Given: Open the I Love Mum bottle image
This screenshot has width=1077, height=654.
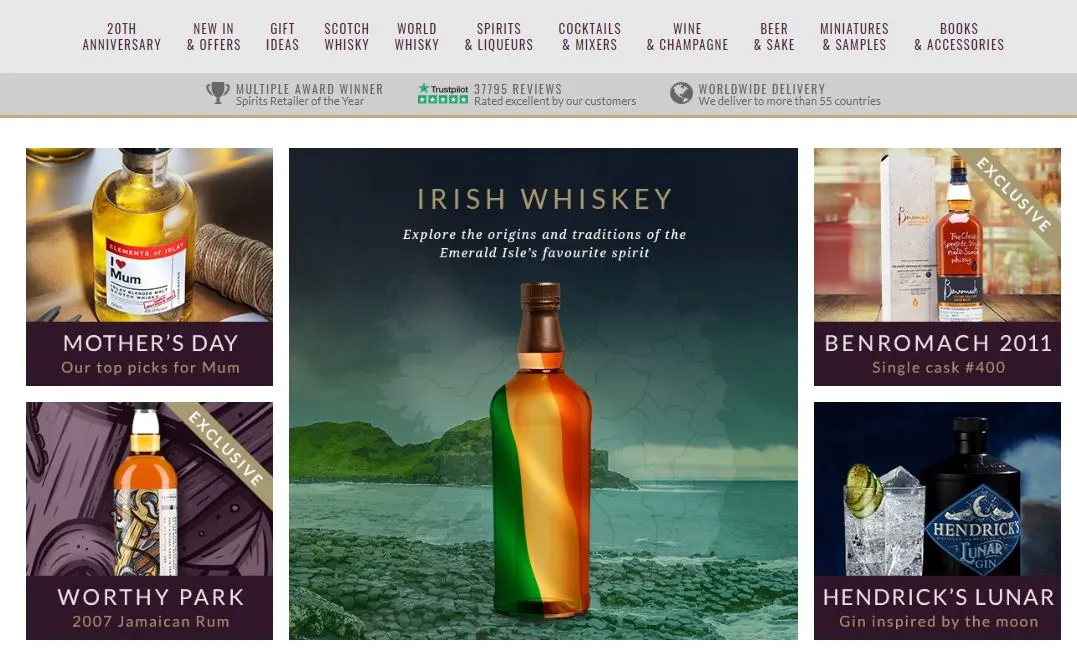Looking at the screenshot, I should pos(149,235).
